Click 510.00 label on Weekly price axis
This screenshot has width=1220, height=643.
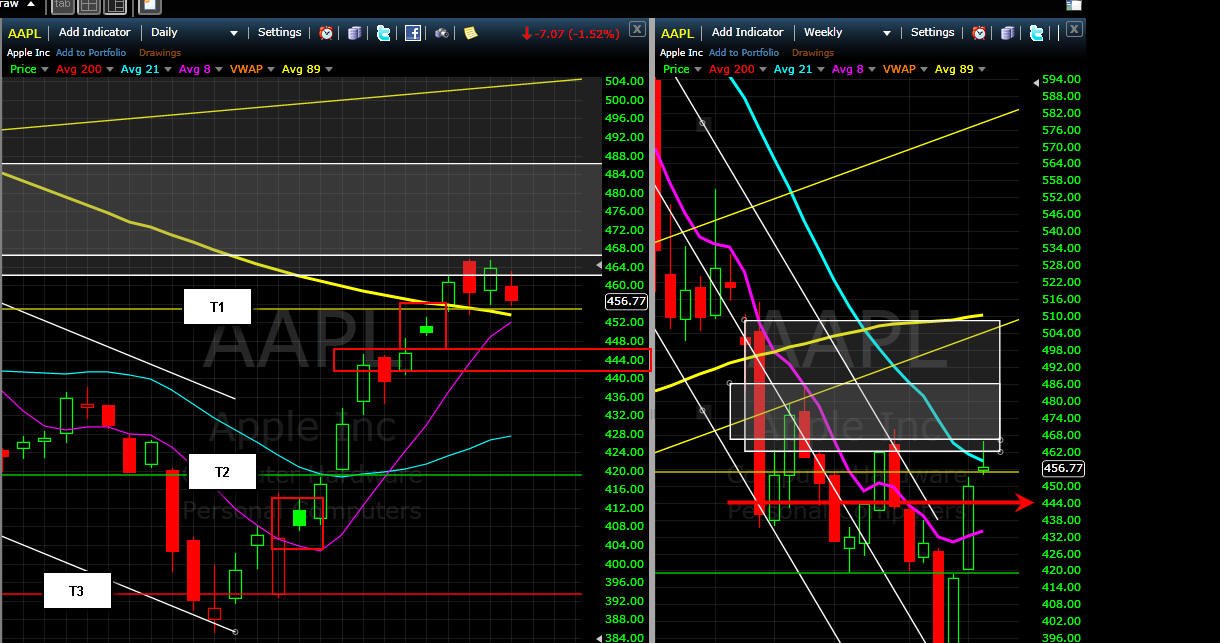tap(1061, 316)
